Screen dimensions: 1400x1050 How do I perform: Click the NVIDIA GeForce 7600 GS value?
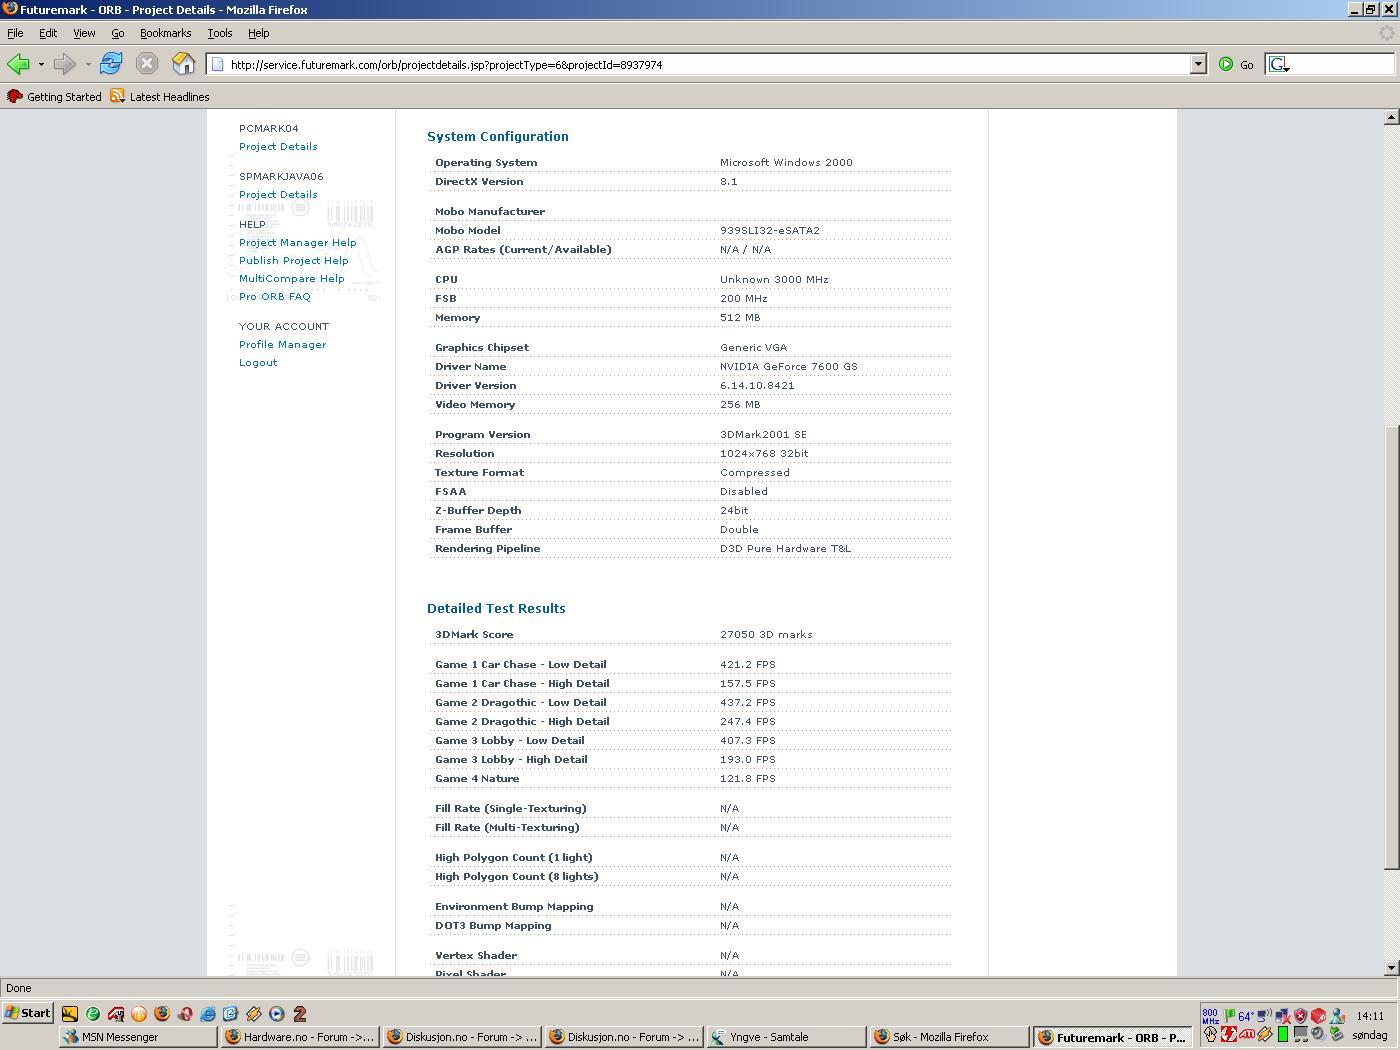click(788, 367)
